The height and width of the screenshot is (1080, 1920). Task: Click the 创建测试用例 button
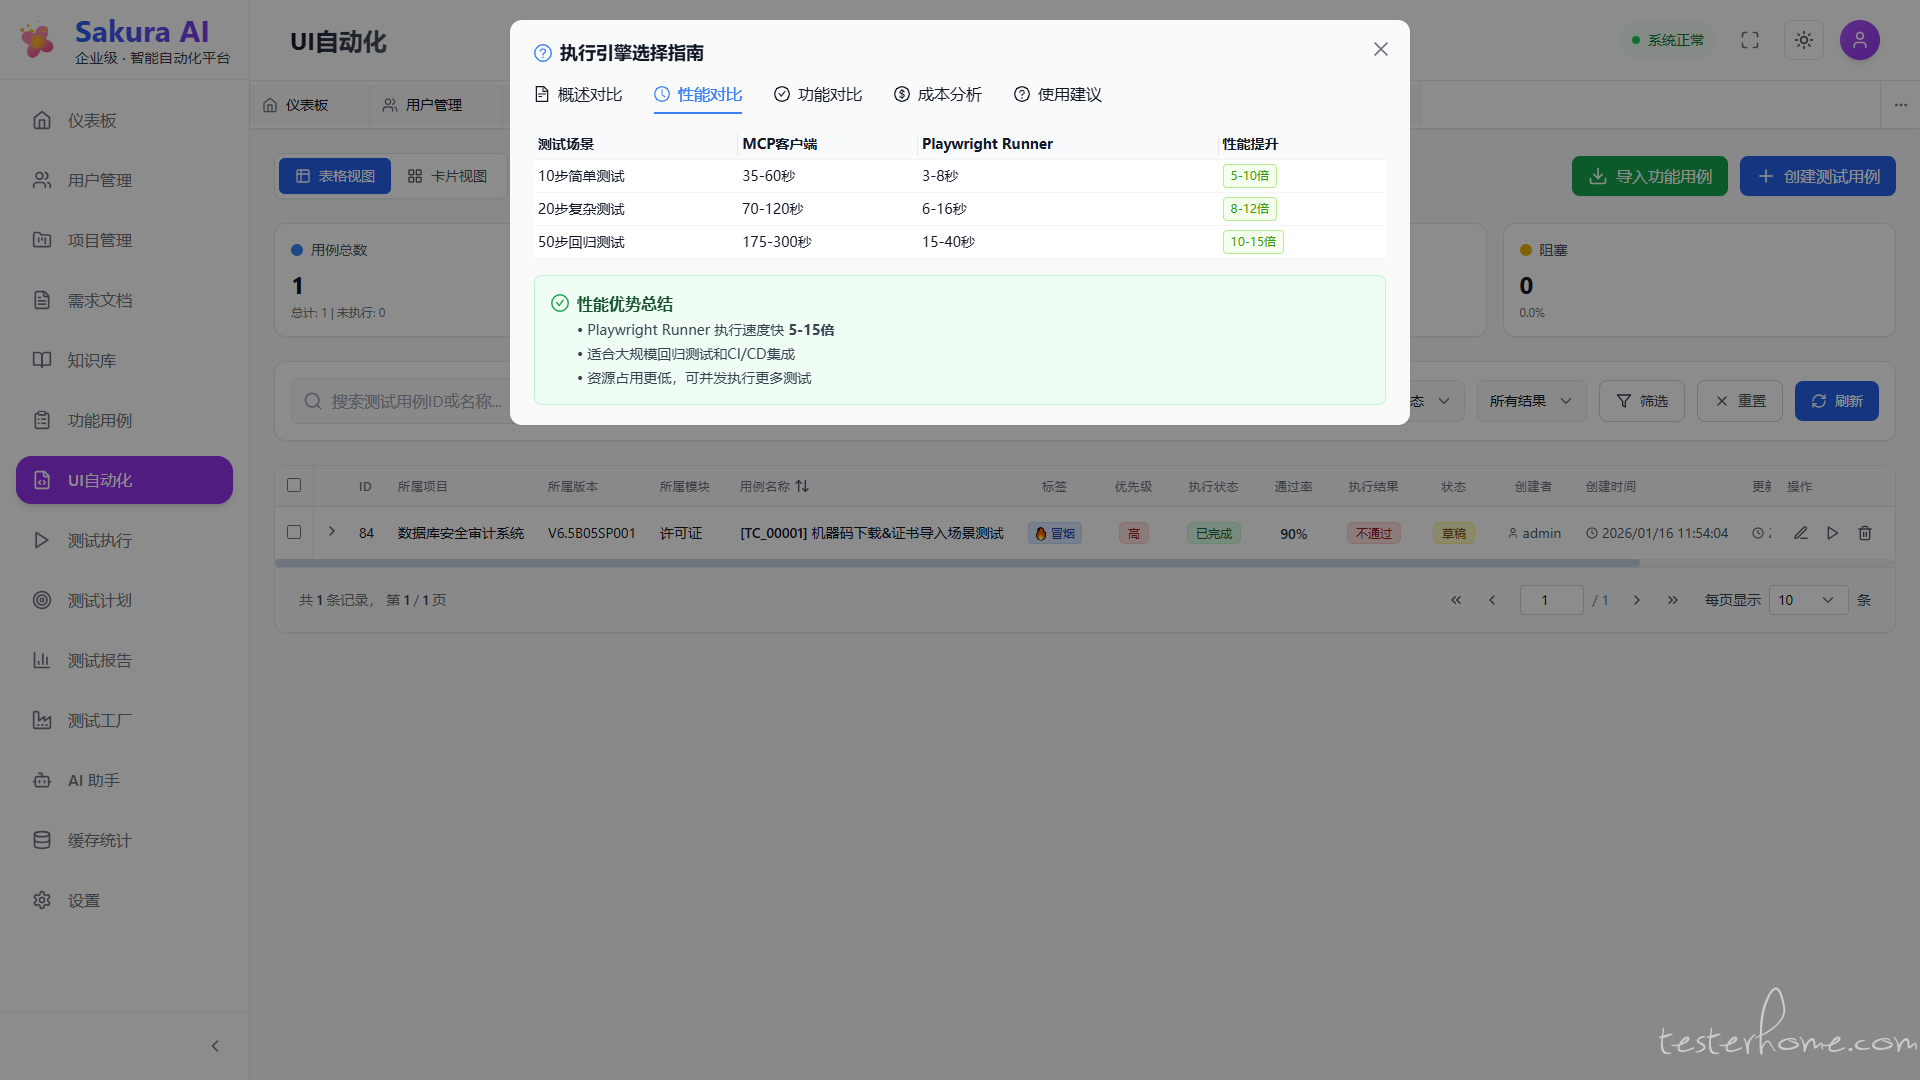pos(1817,176)
